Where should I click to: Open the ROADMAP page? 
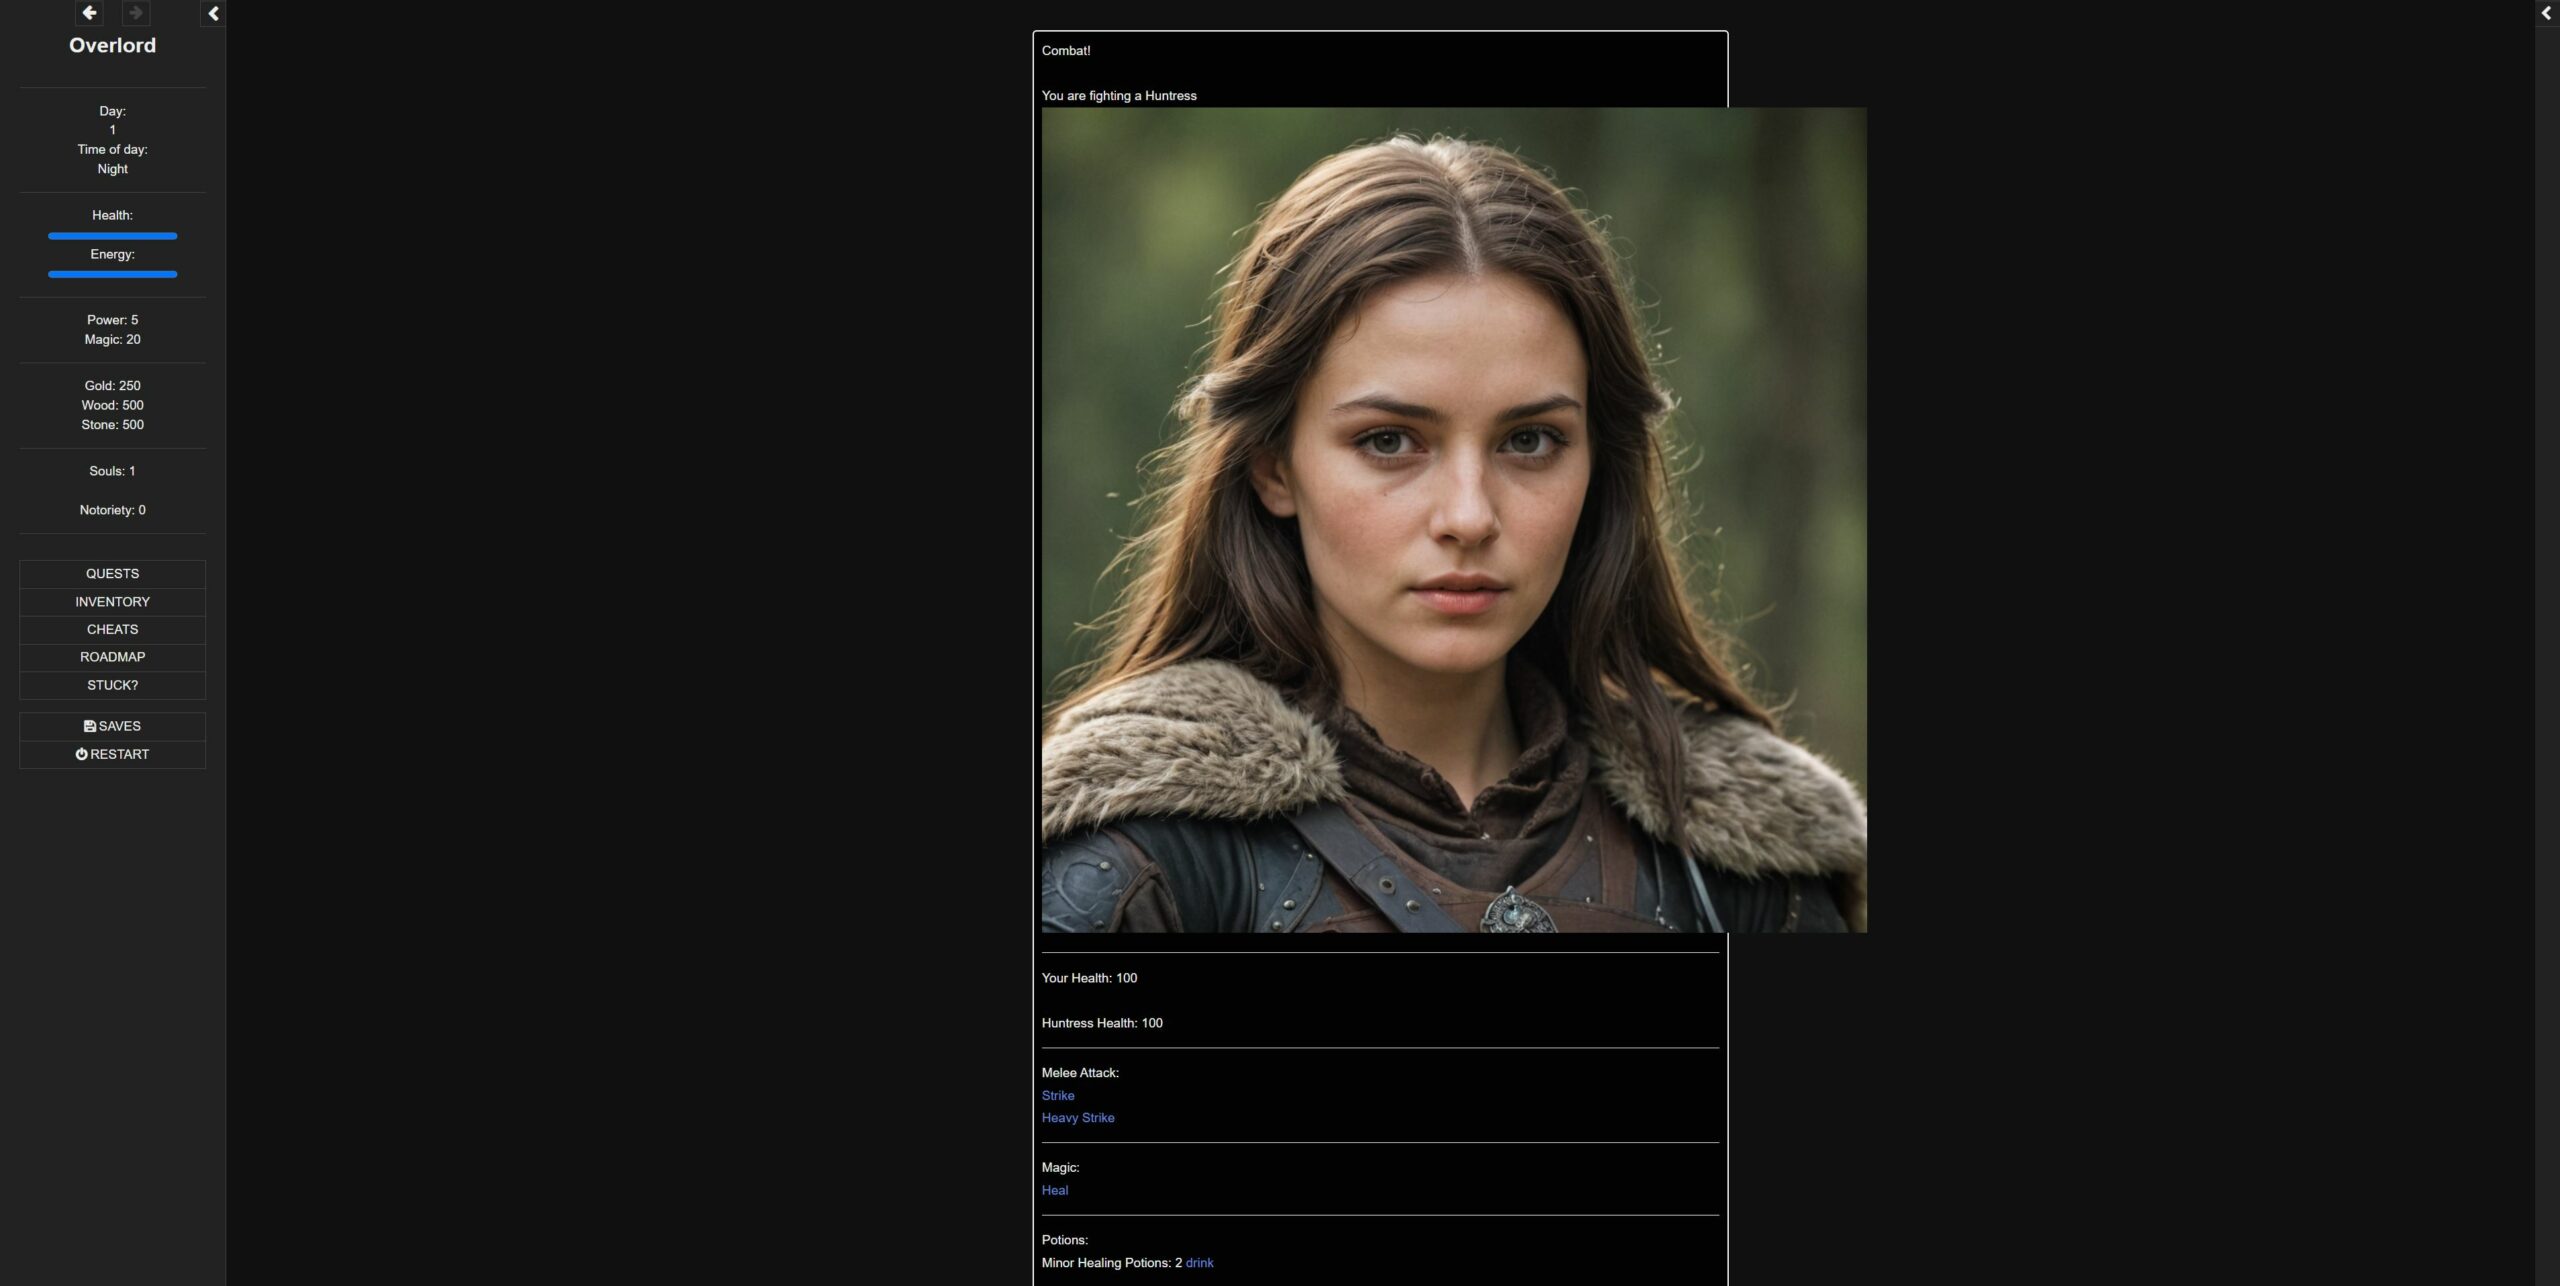[112, 657]
